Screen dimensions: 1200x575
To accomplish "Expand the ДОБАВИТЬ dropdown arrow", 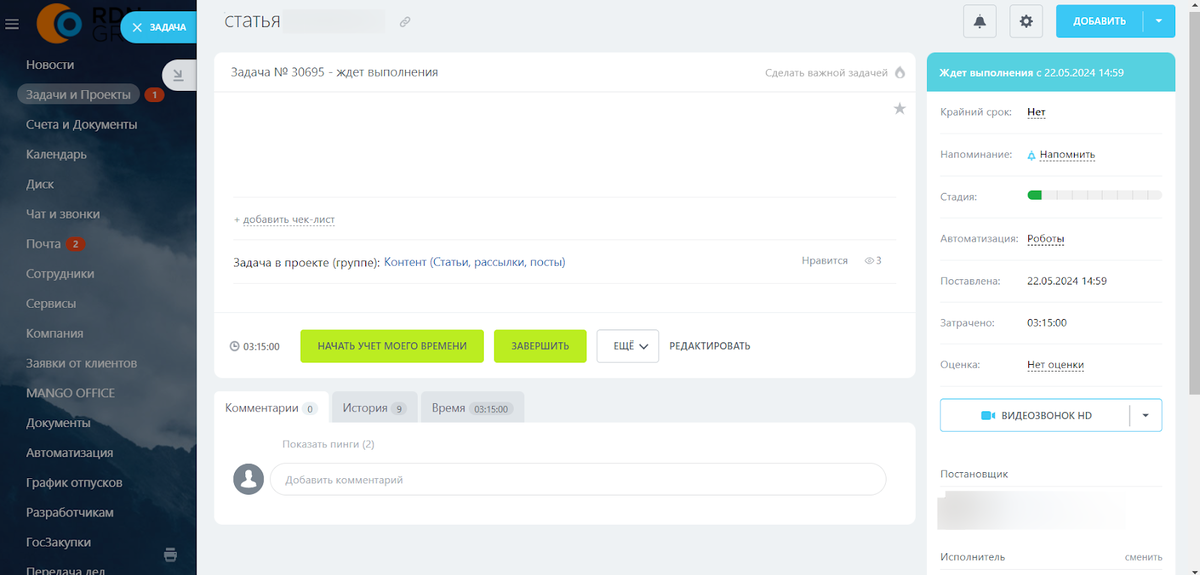I will [1158, 21].
